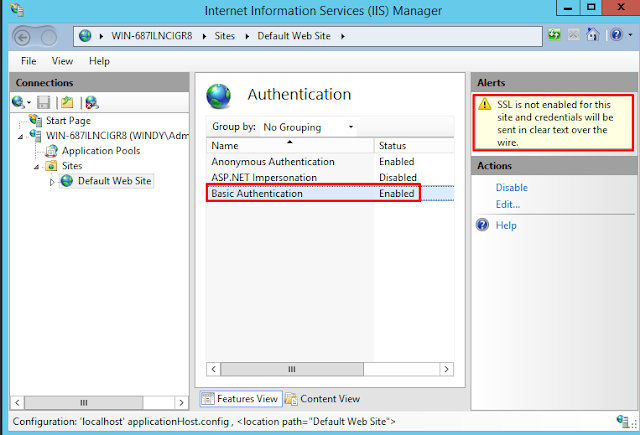Viewport: 640px width, 435px height.
Task: Click the status bar network configuration icon
Action: [623, 421]
